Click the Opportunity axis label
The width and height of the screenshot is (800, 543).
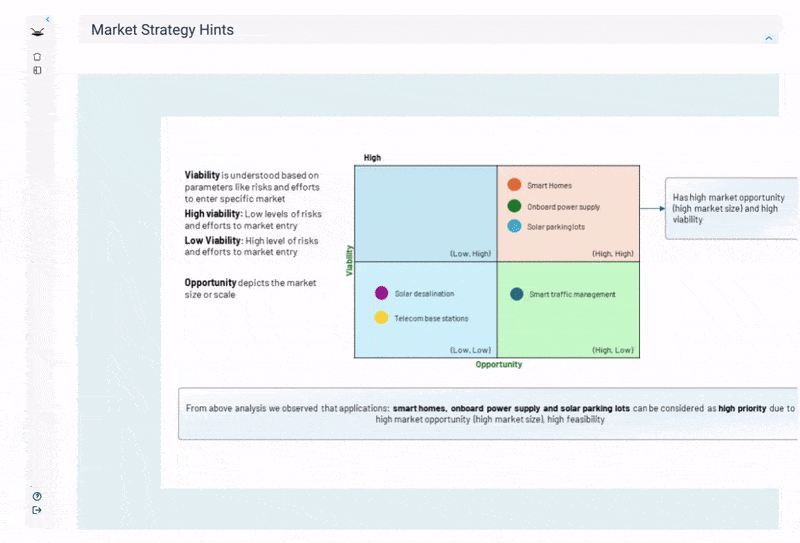pyautogui.click(x=498, y=365)
